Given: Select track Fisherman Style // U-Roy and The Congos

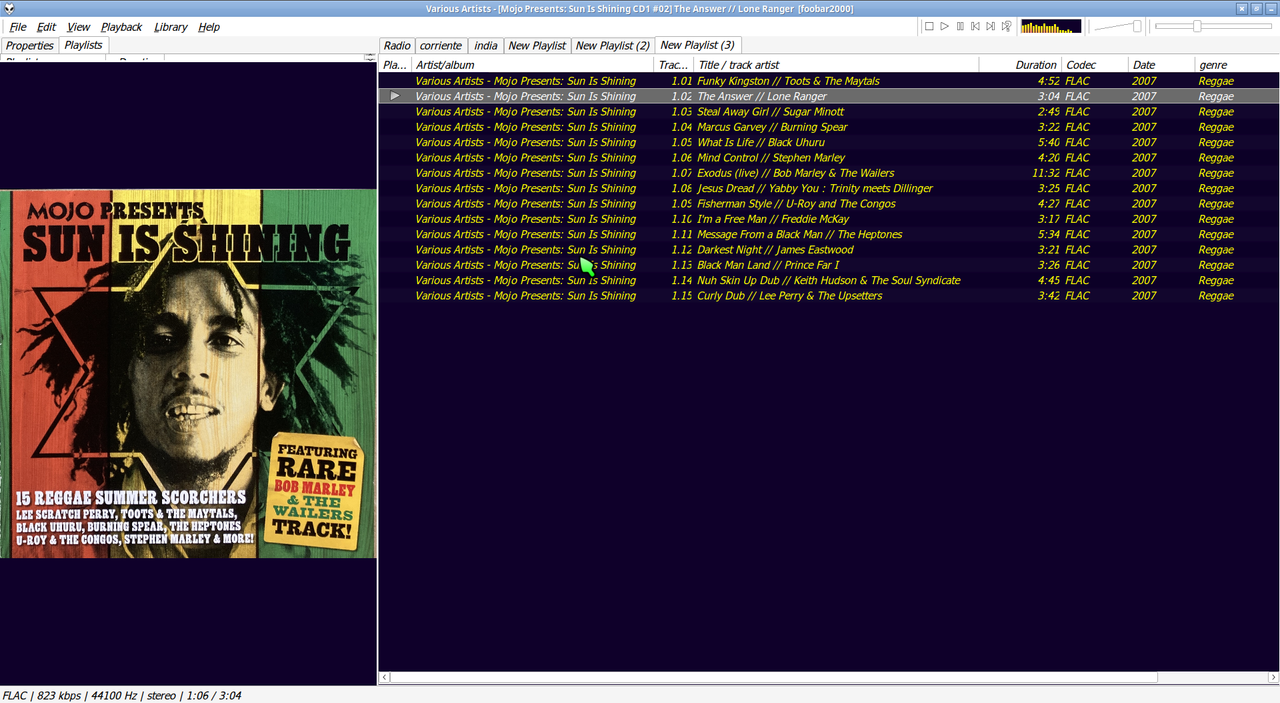Looking at the screenshot, I should 828,204.
